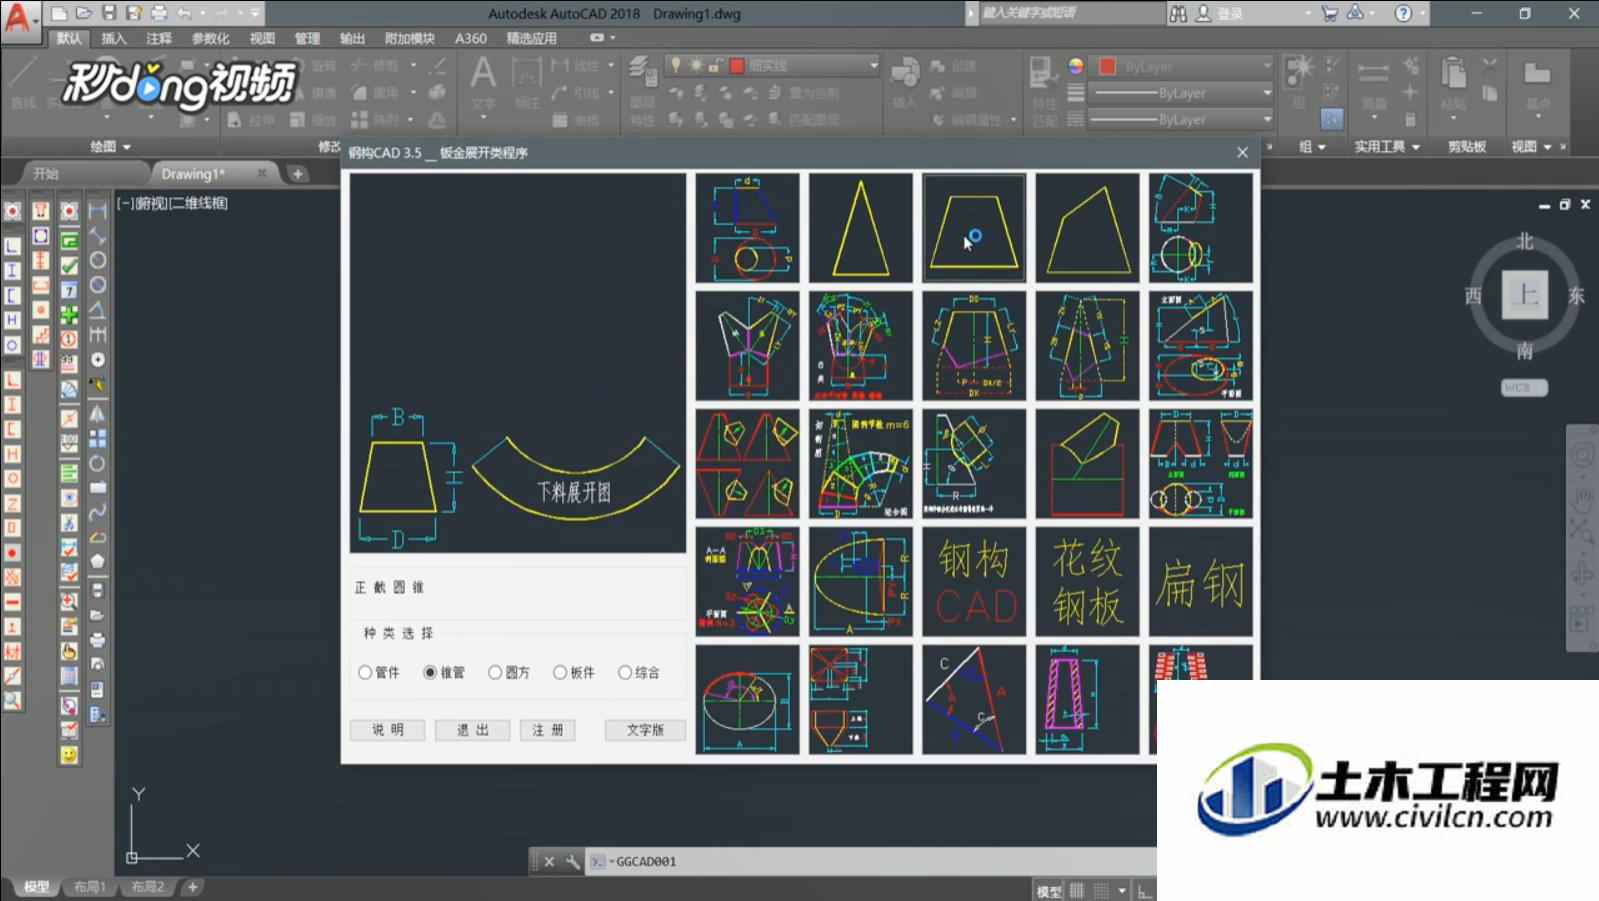The image size is (1599, 901).
Task: Switch to the 布局1 layout tab
Action: pyautogui.click(x=90, y=887)
